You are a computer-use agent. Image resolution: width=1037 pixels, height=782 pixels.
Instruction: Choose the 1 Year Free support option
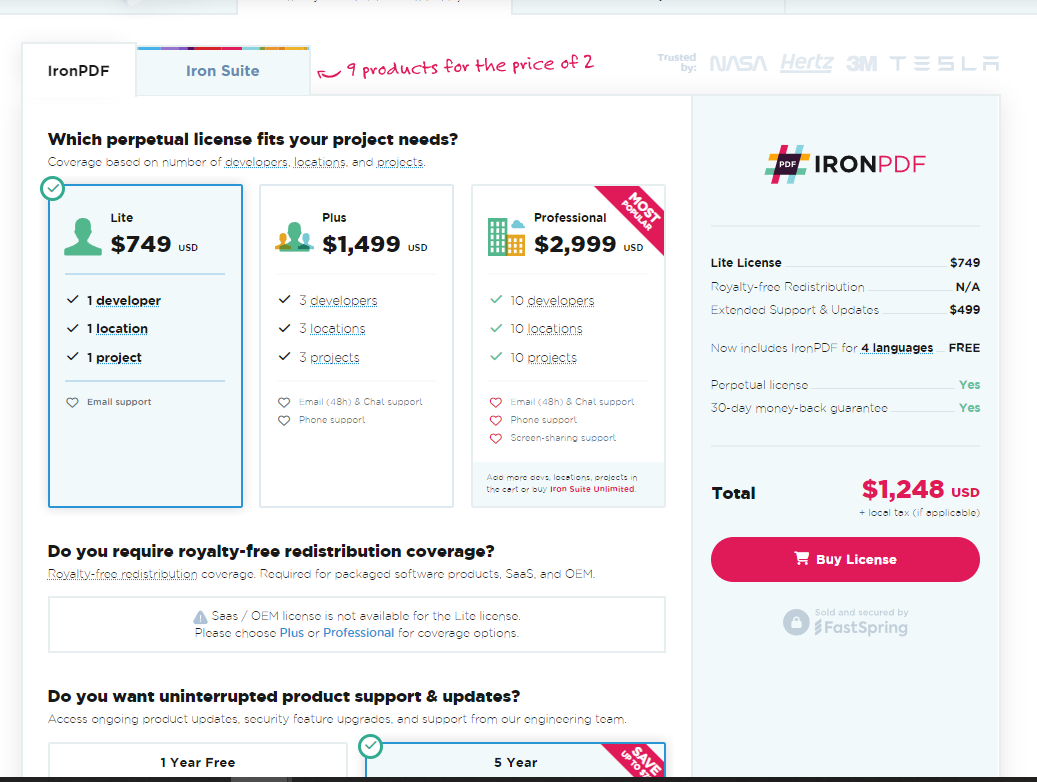[x=197, y=762]
